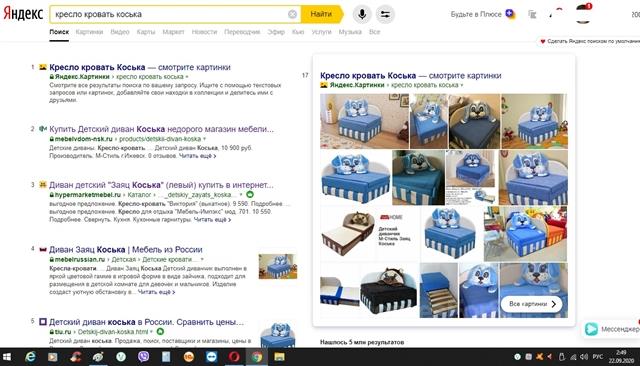Viewport: 640px width, 366px height.
Task: Open the Yandex Messenger icon
Action: (591, 329)
